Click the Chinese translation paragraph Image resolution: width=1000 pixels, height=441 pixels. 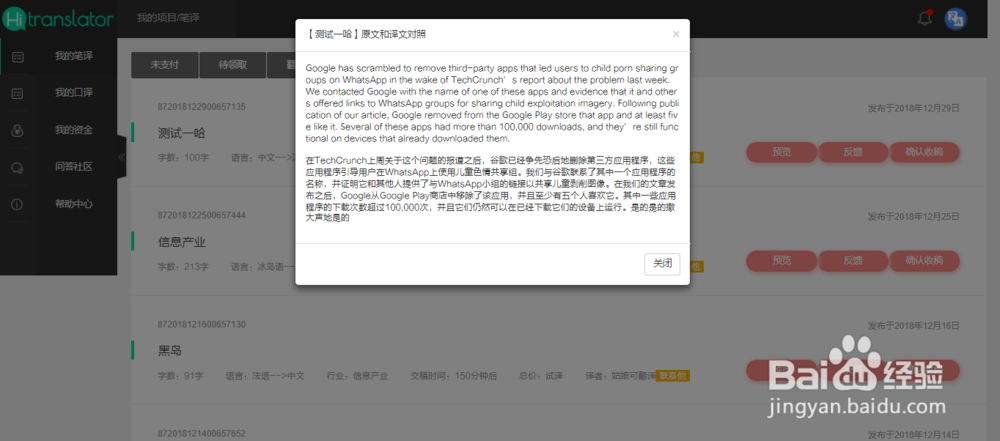tap(492, 189)
